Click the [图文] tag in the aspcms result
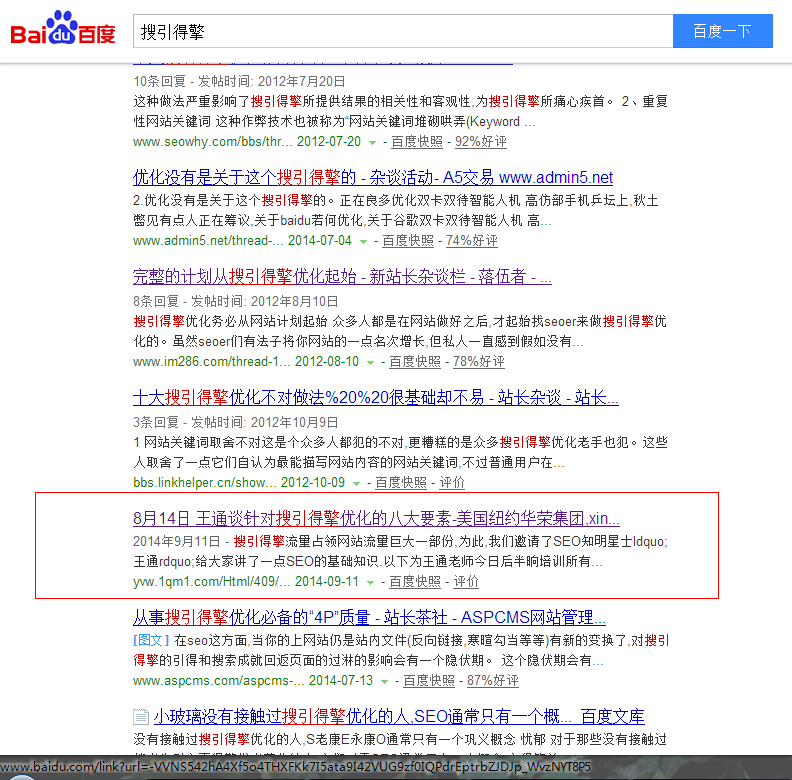The image size is (792, 780). (x=152, y=640)
